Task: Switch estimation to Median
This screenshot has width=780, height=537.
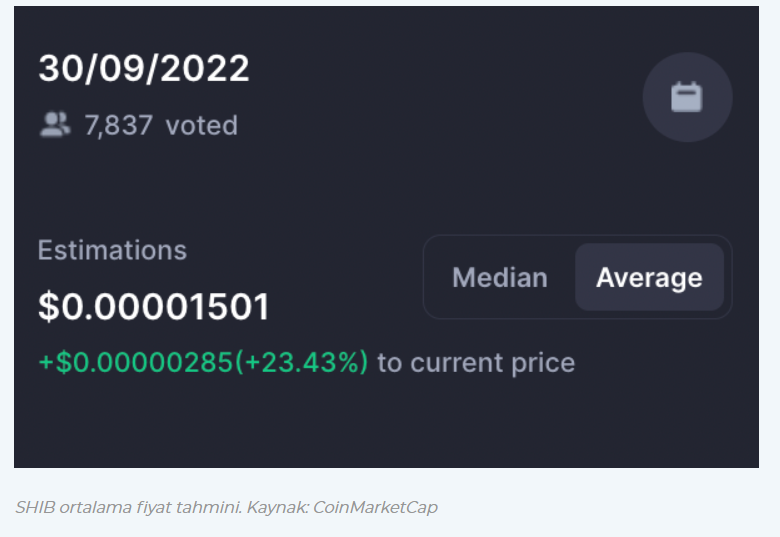Action: tap(499, 277)
